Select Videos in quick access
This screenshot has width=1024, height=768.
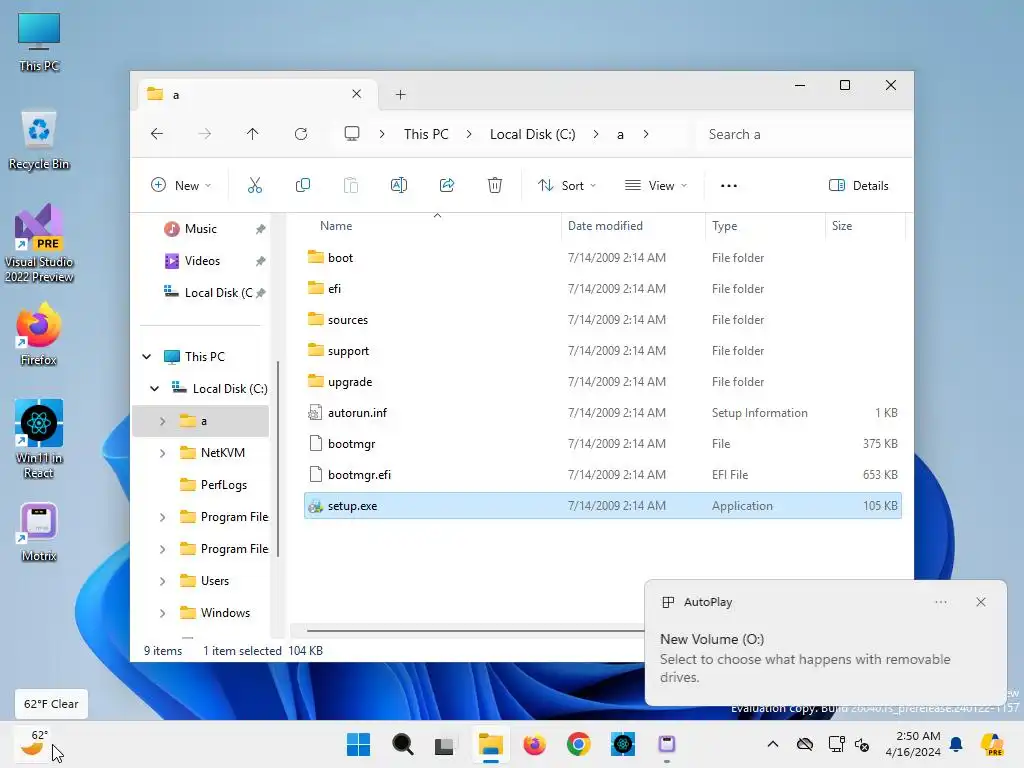(x=202, y=261)
